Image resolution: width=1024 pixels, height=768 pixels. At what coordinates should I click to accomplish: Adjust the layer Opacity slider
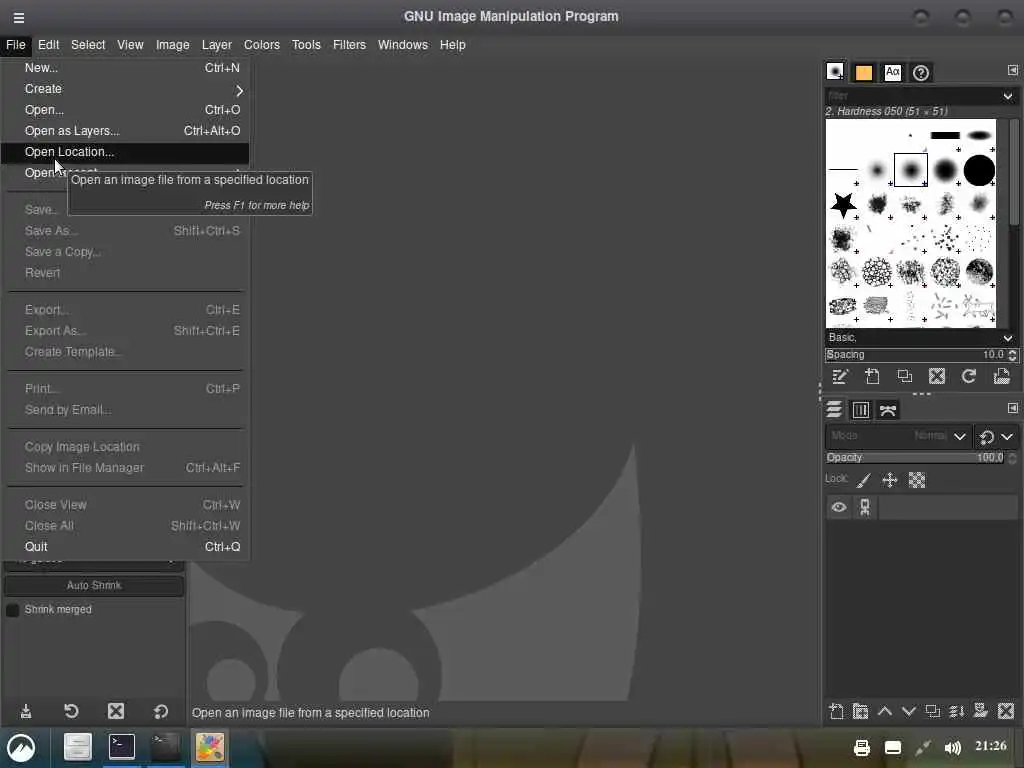pos(916,458)
